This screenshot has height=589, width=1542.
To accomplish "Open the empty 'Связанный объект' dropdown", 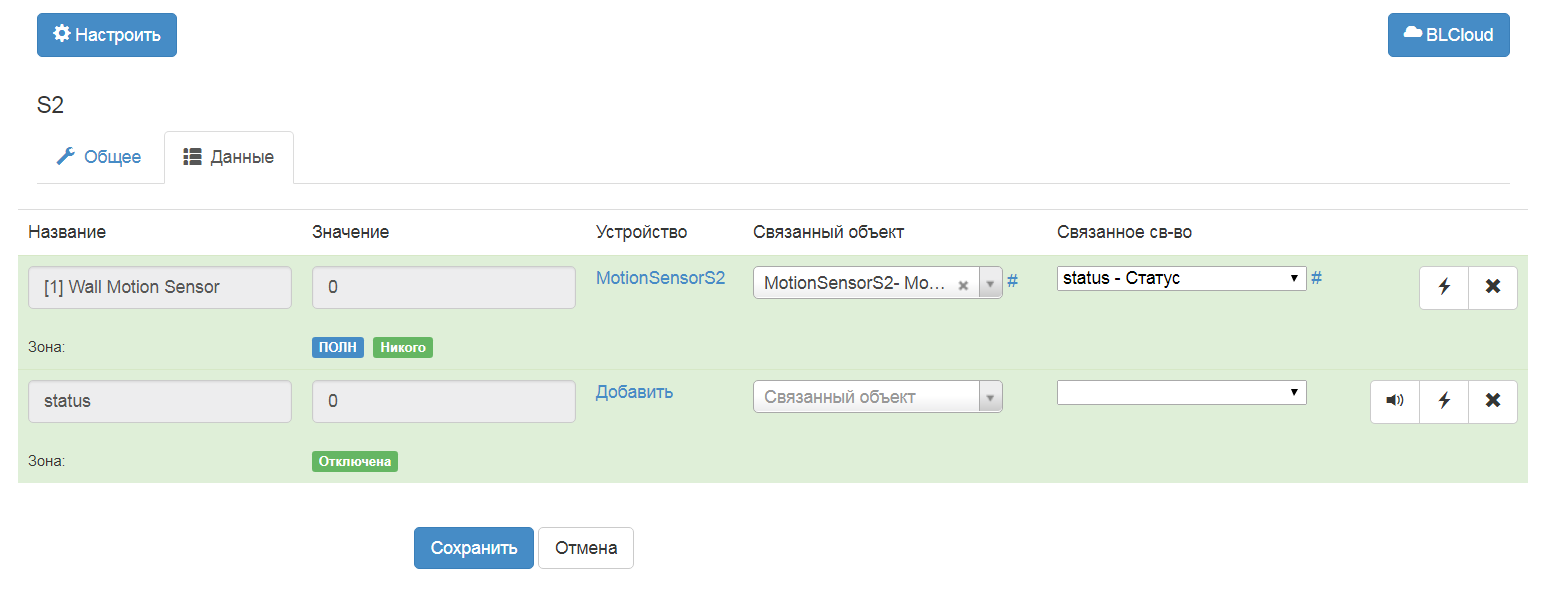I will coord(877,397).
